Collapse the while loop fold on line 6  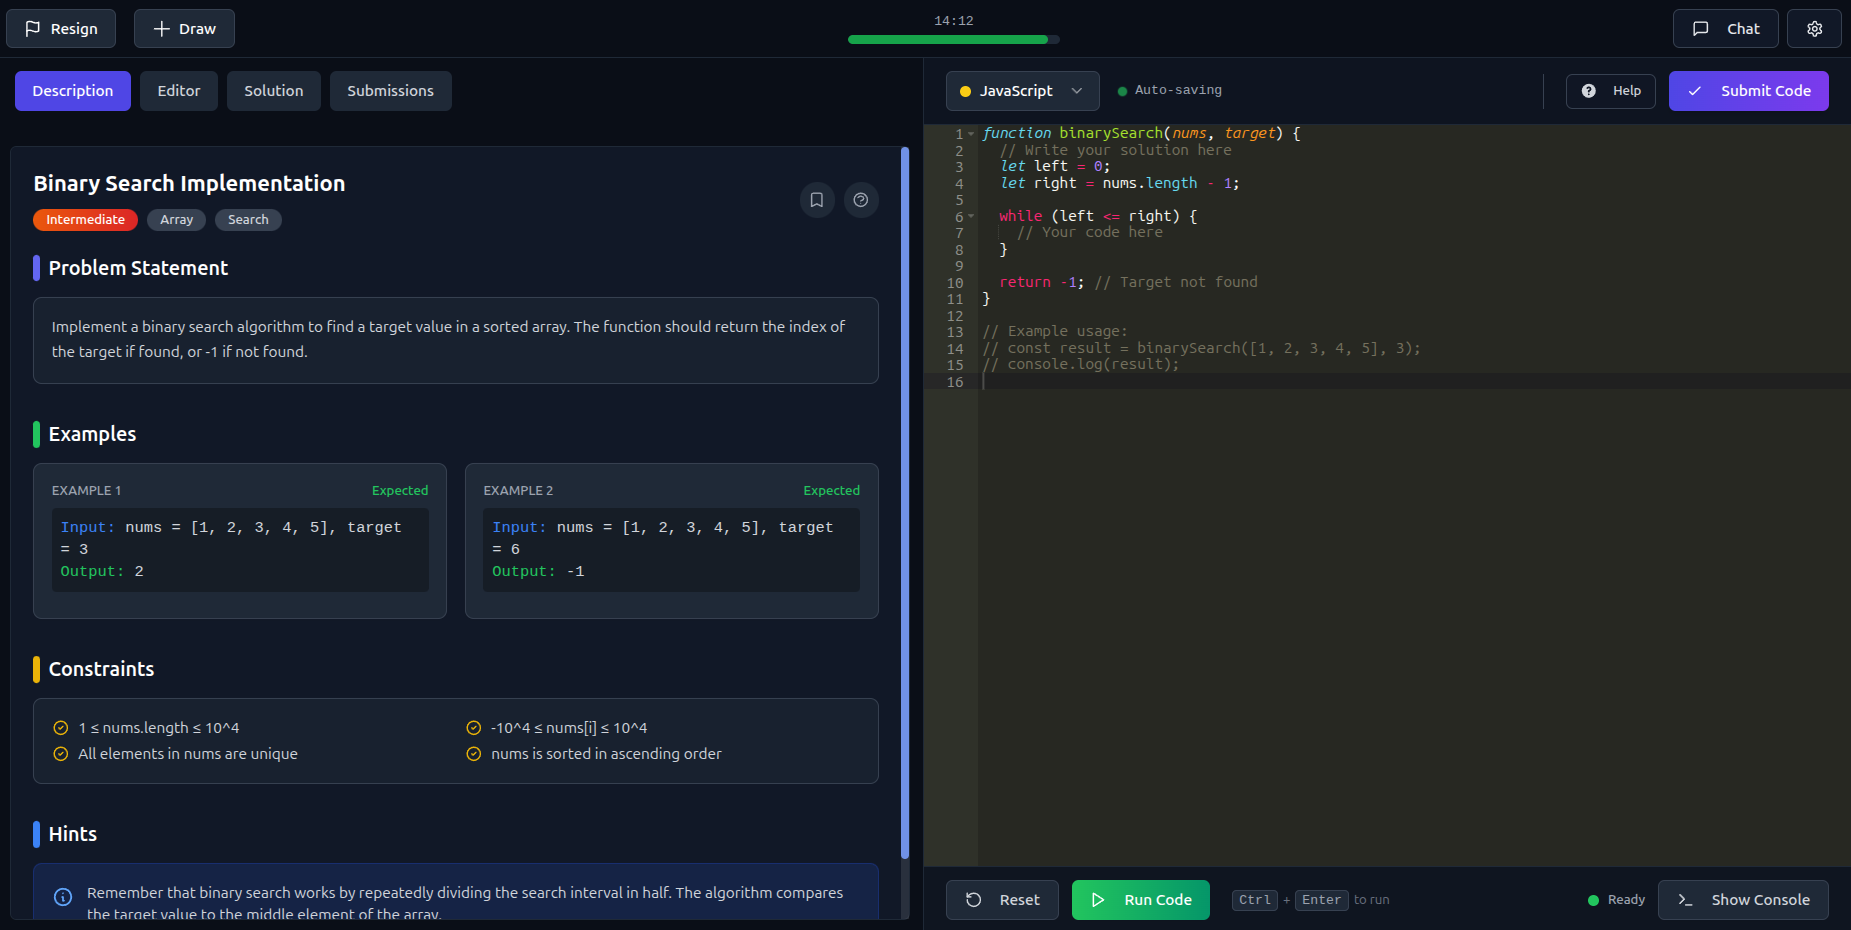971,217
